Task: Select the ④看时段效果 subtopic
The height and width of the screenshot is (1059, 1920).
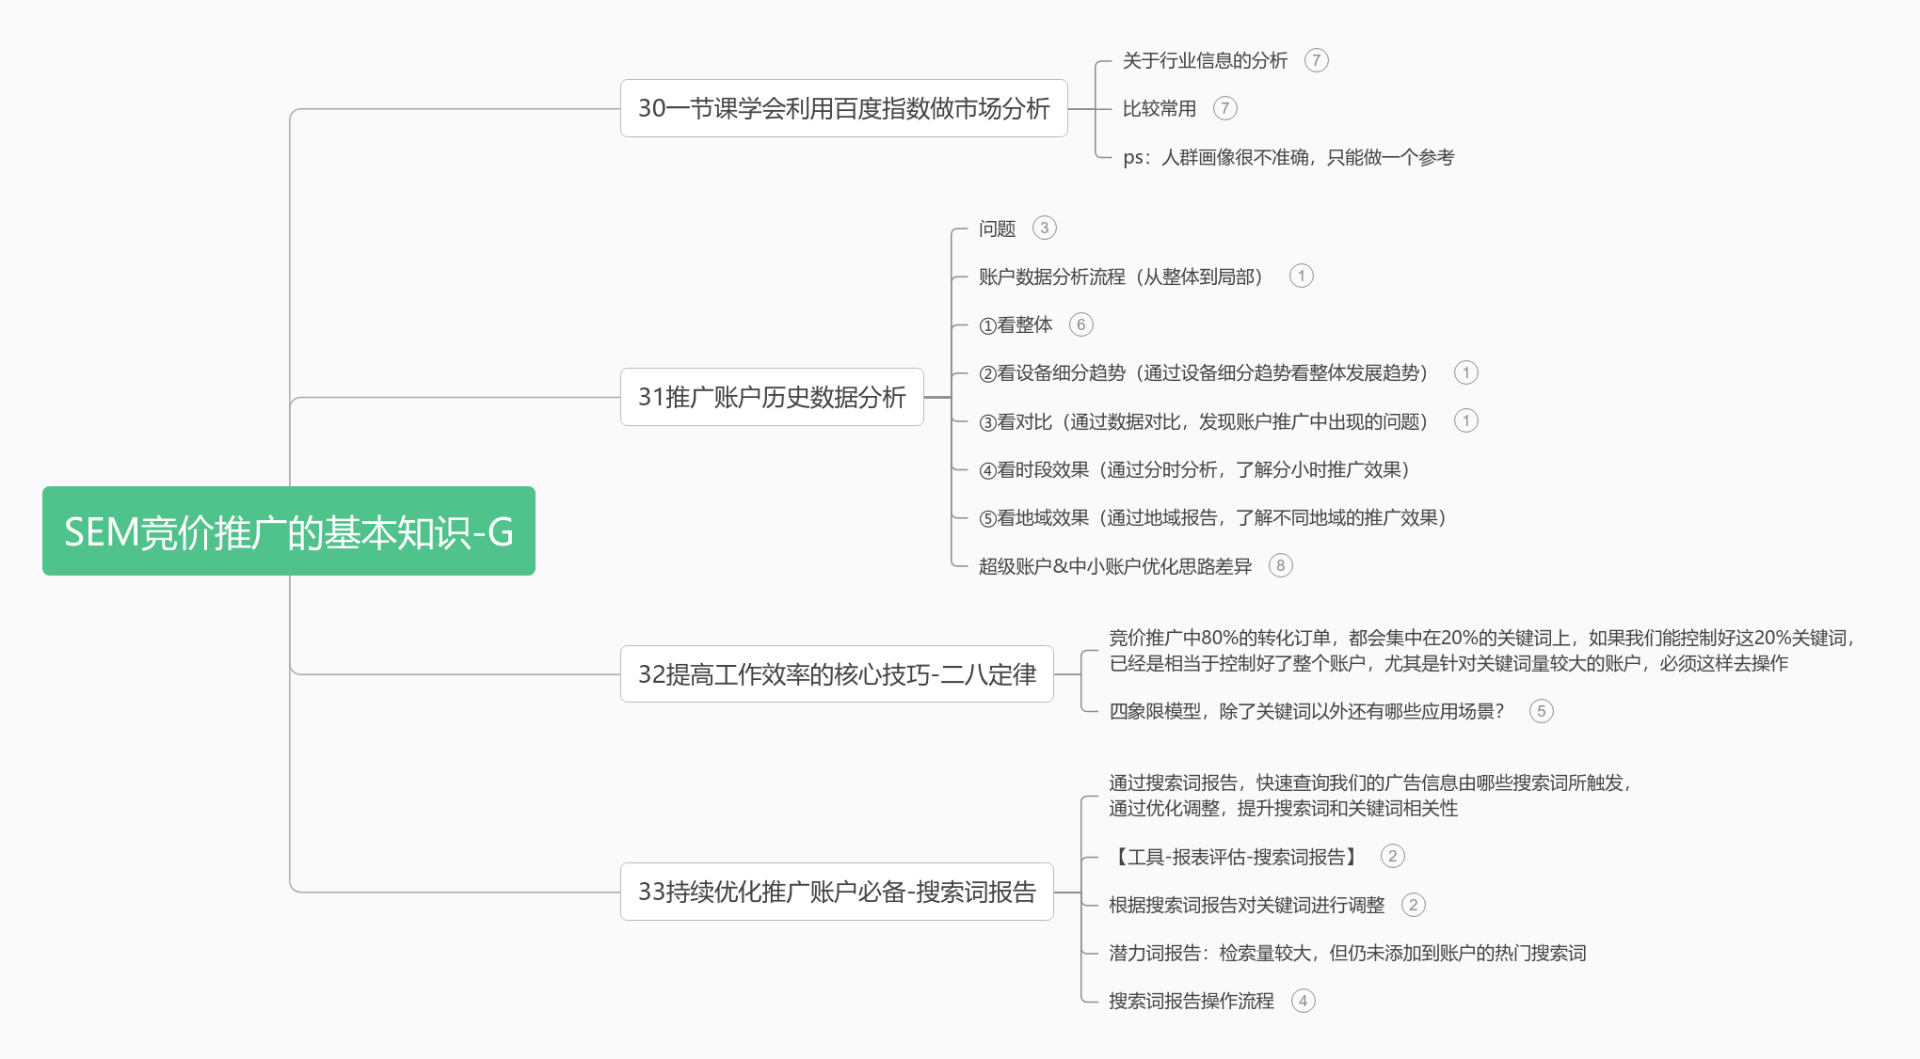Action: coord(1193,470)
